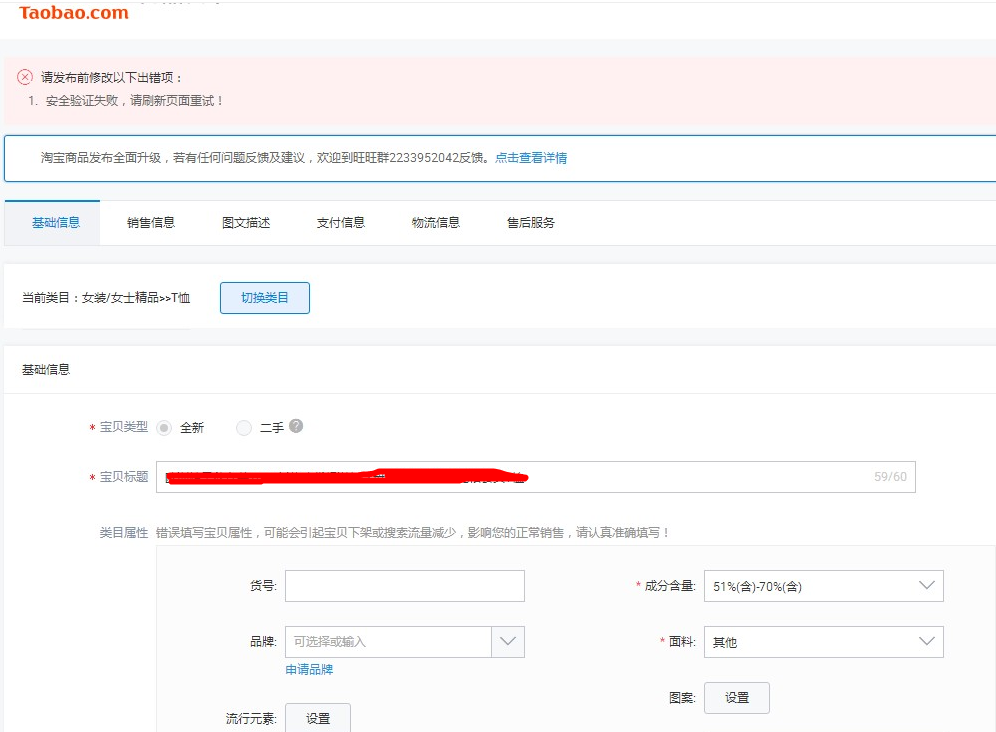996x732 pixels.
Task: Click the 点击查看详情 link
Action: 531,158
